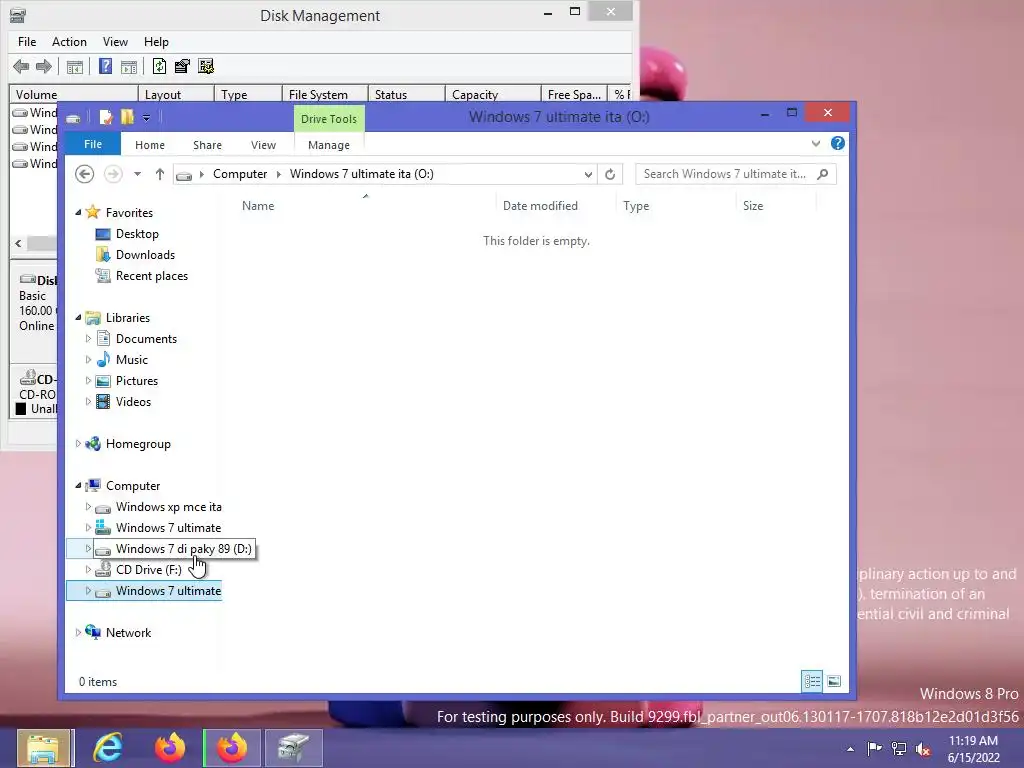Toggle Show/Hide Action Pane icon in Disk Management
Viewport: 1024px width, 768px height.
(x=129, y=67)
